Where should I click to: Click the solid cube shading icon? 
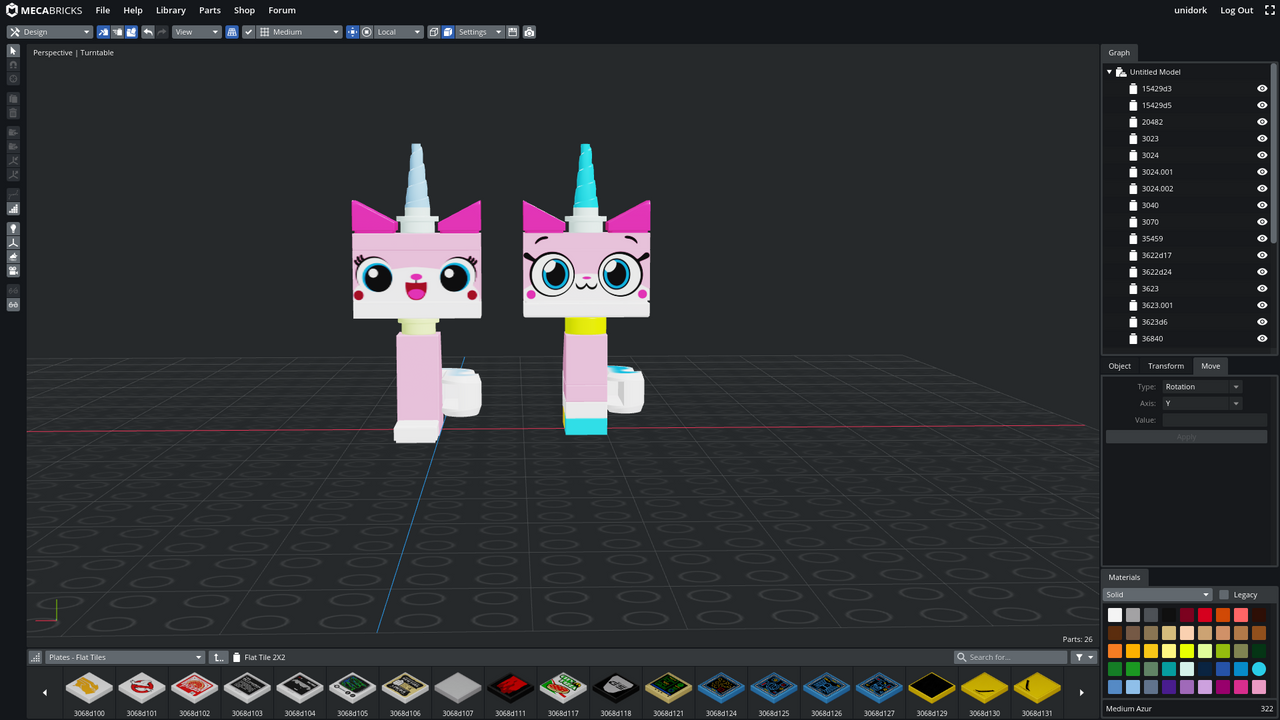448,32
